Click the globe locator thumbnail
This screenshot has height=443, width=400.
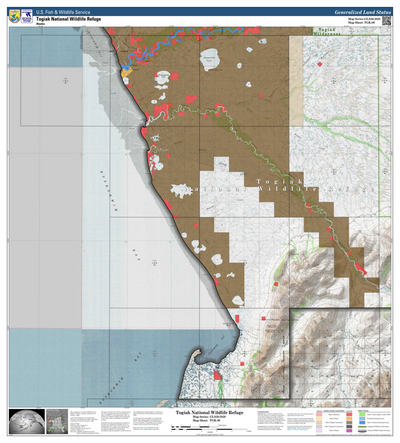coord(27,422)
